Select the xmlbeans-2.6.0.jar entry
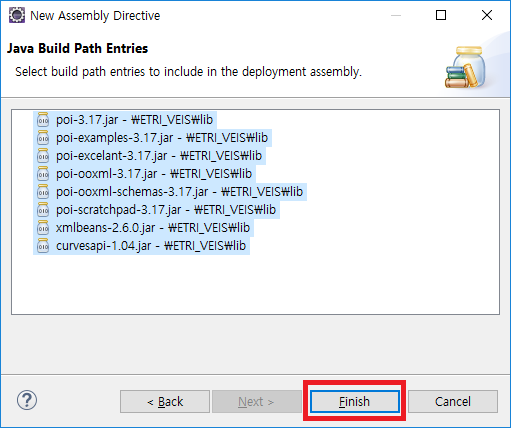This screenshot has height=441, width=522. coord(144,228)
